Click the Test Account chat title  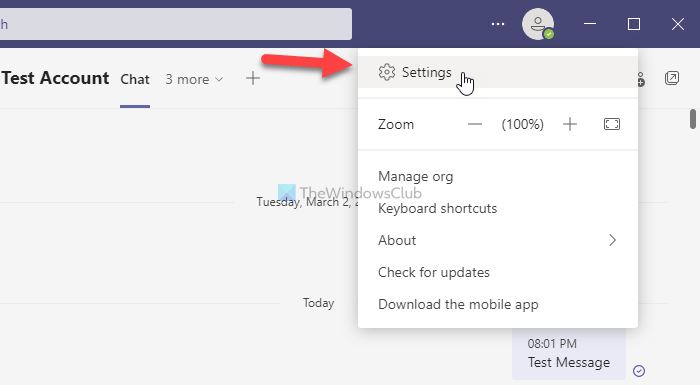(55, 78)
